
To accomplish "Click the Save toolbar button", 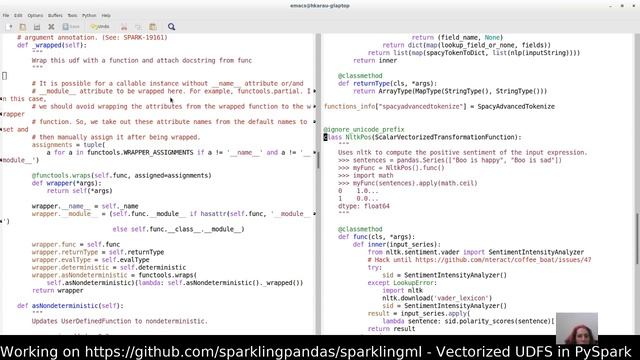I will coord(71,27).
